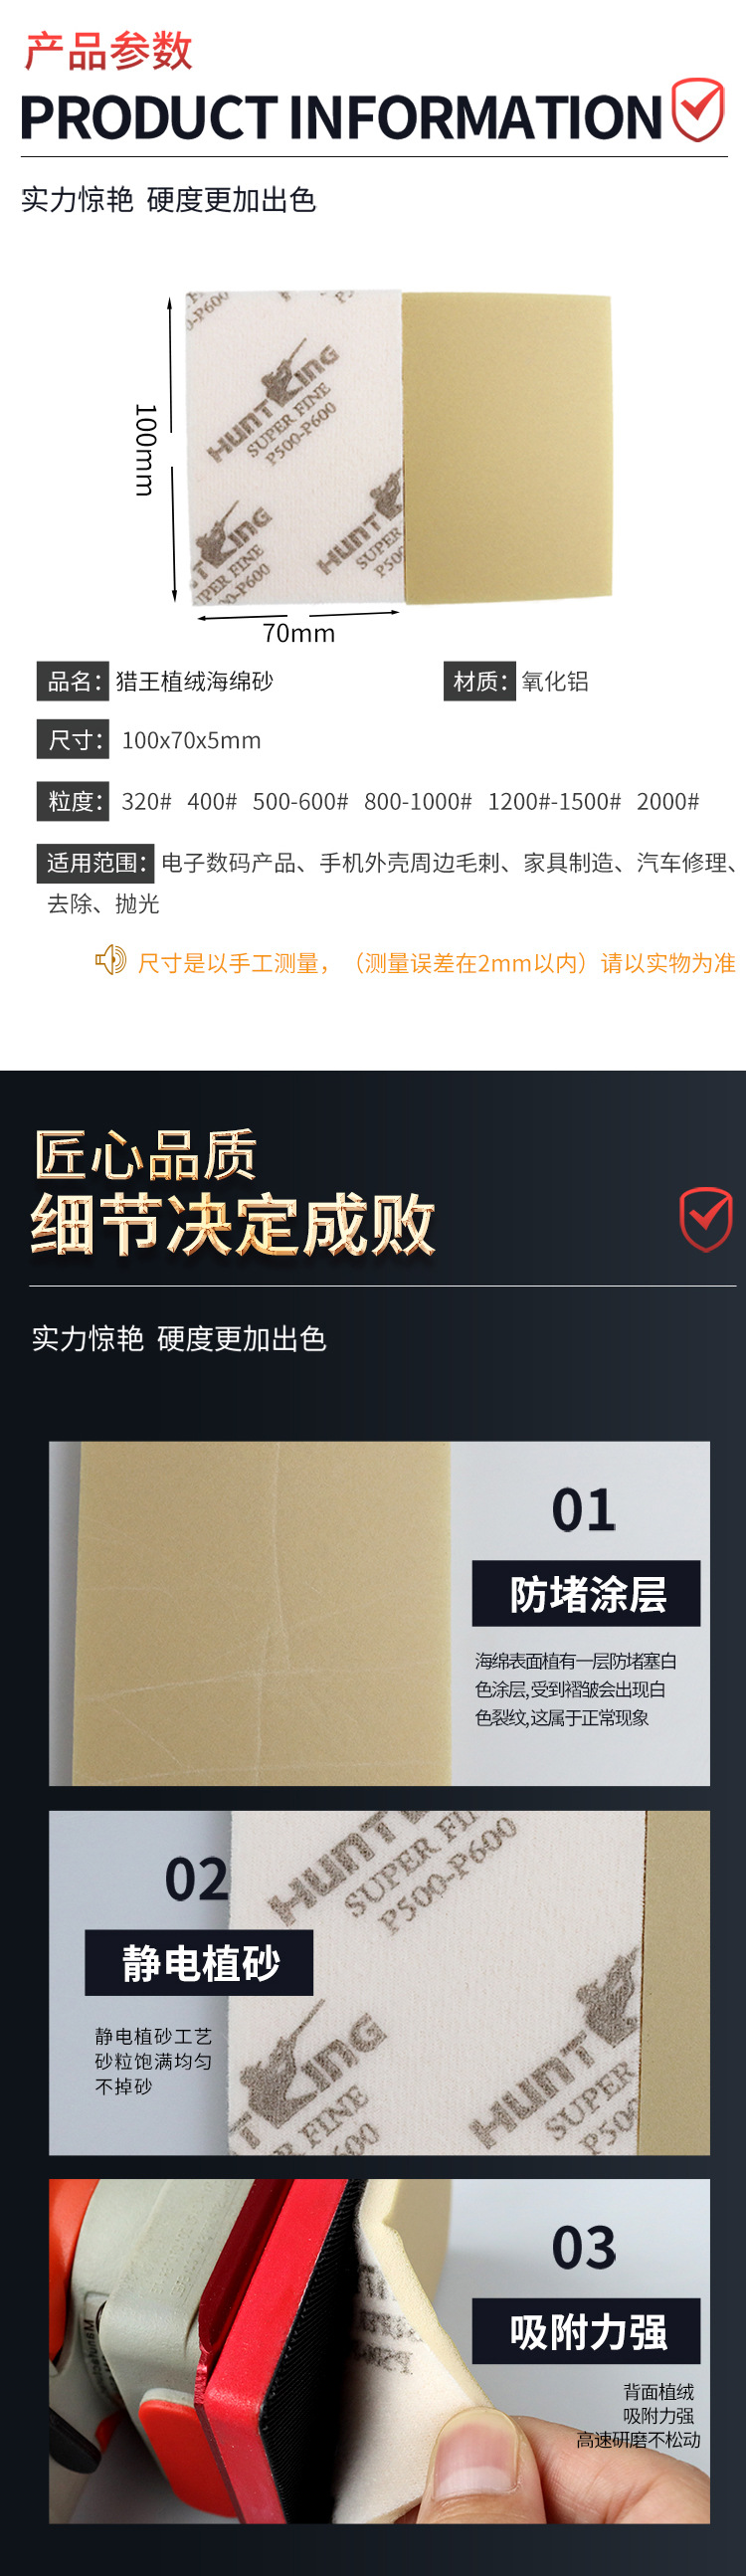Click the 500-600# grit option text

(x=300, y=801)
